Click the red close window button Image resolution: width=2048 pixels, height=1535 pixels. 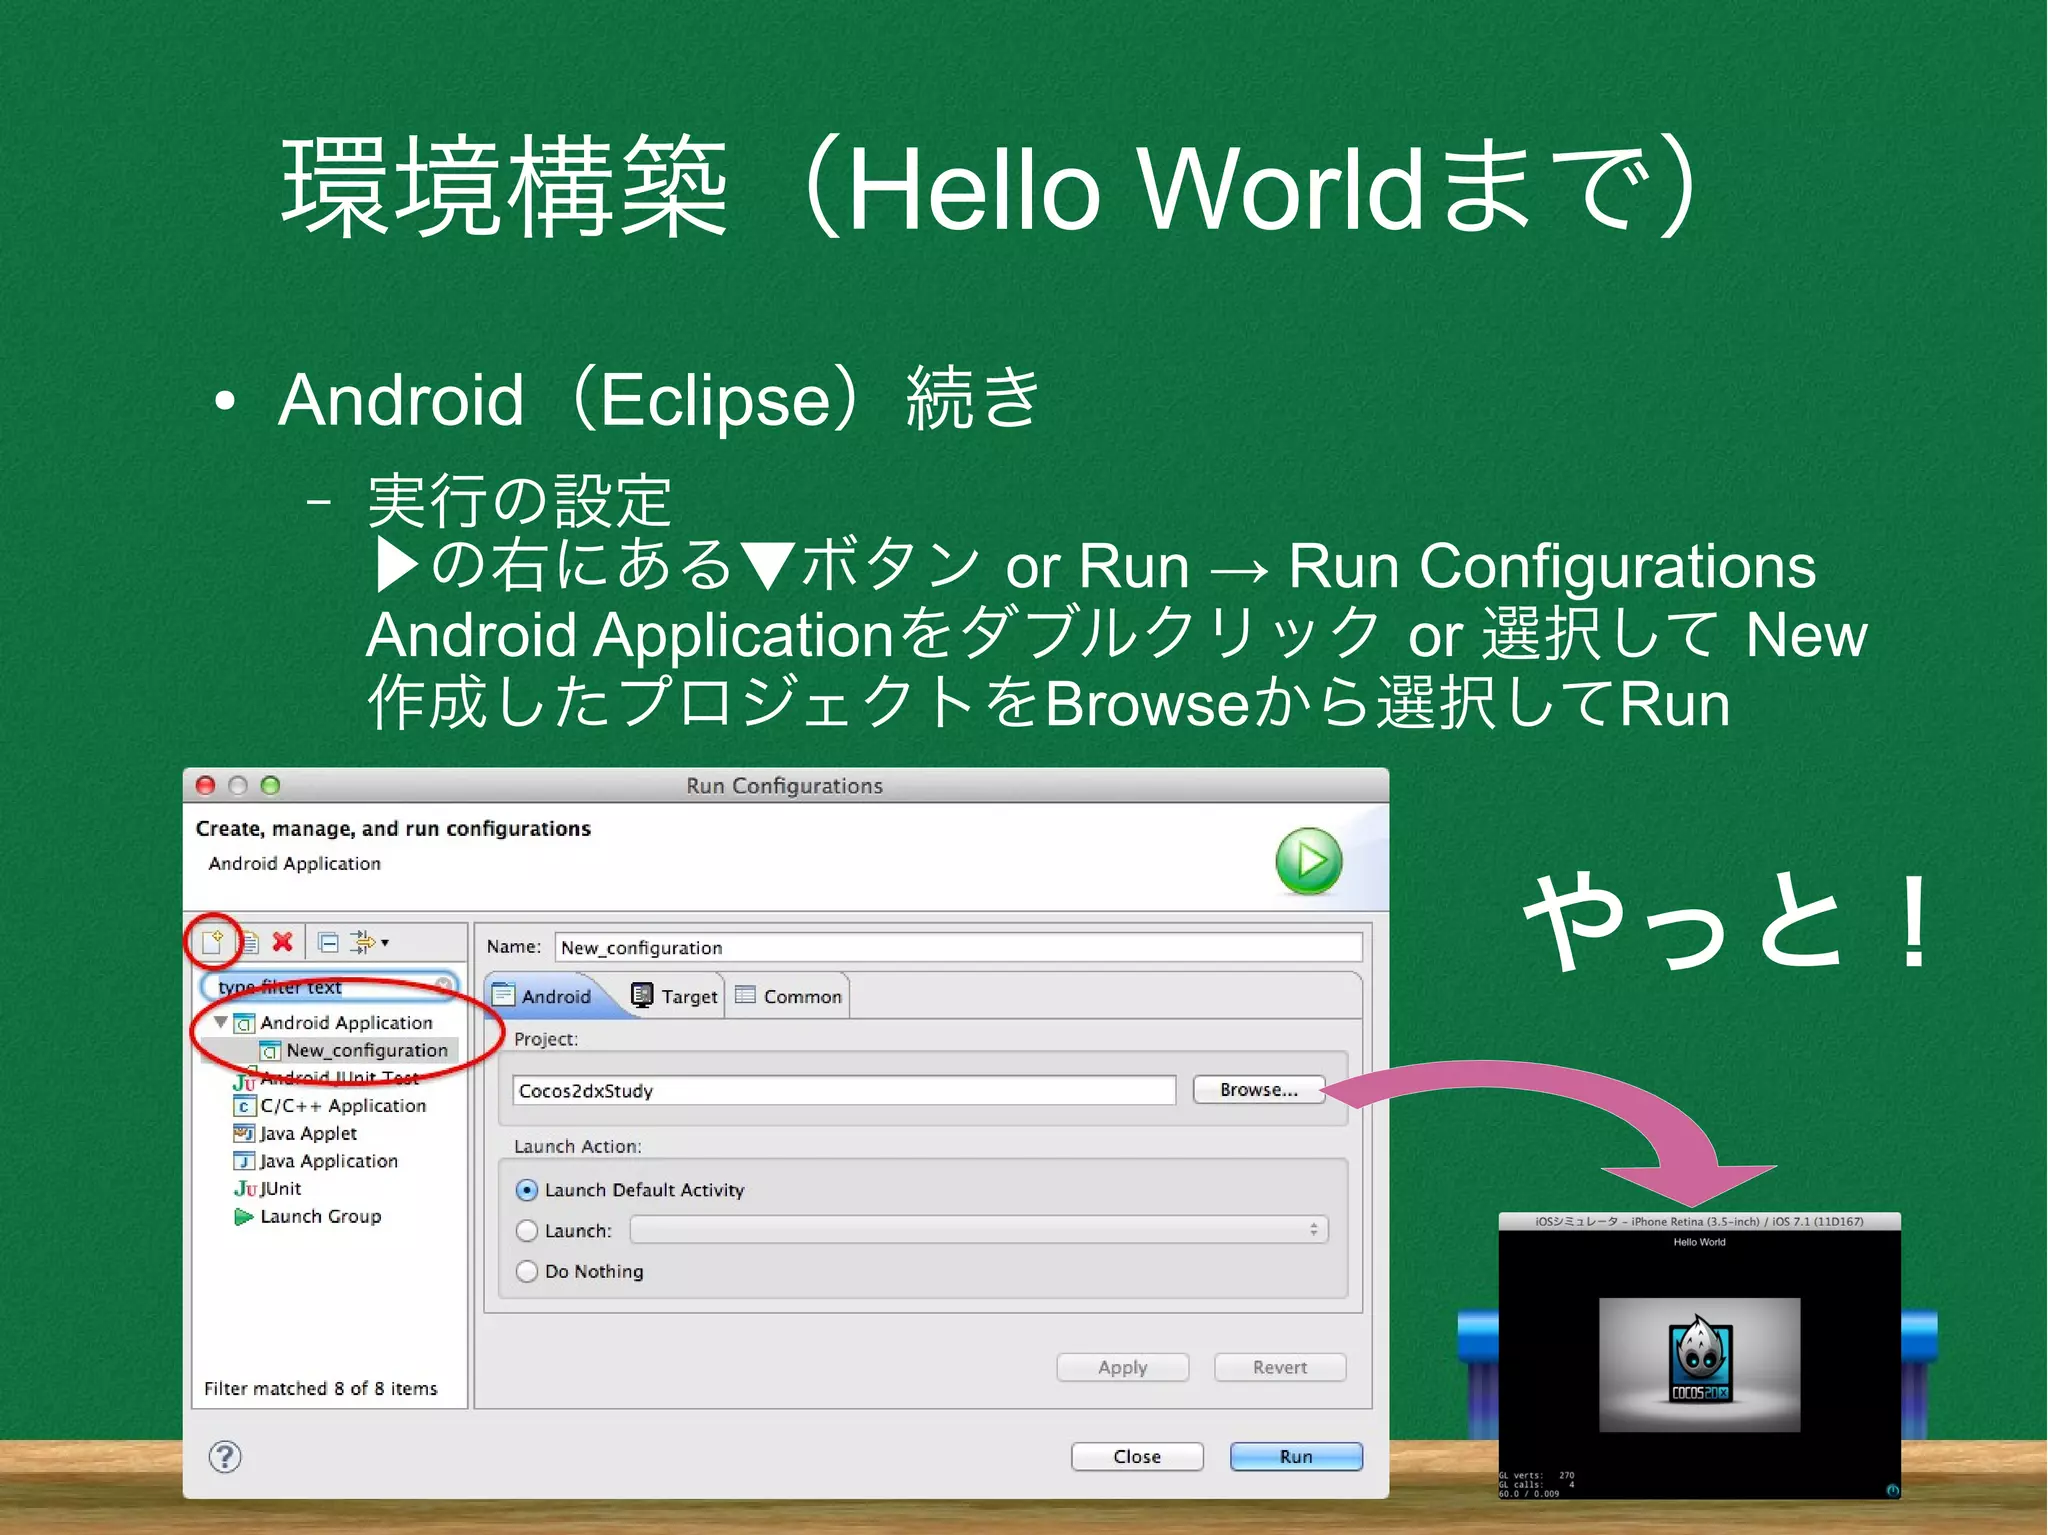pyautogui.click(x=206, y=785)
